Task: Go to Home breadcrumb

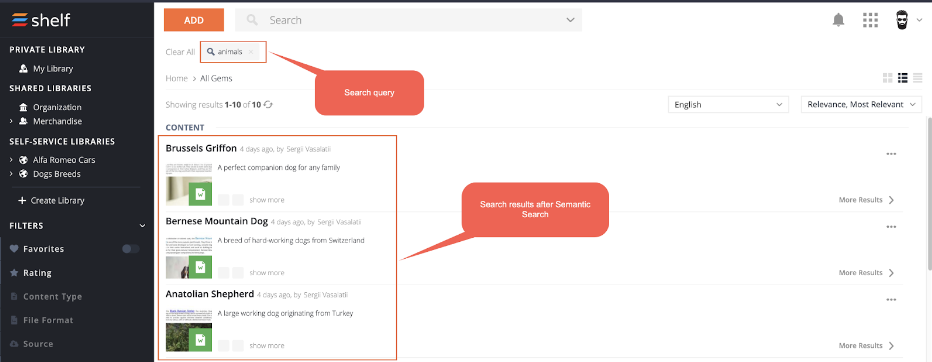Action: tap(177, 78)
